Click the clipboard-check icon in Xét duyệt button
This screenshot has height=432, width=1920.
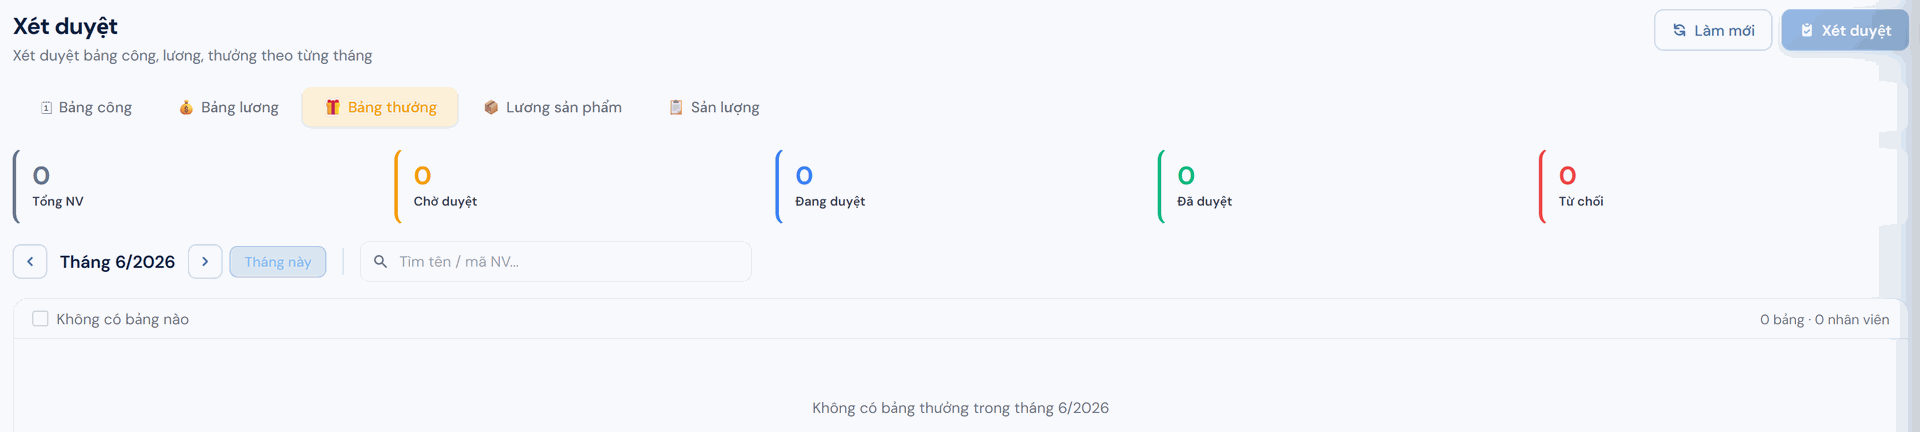point(1807,31)
